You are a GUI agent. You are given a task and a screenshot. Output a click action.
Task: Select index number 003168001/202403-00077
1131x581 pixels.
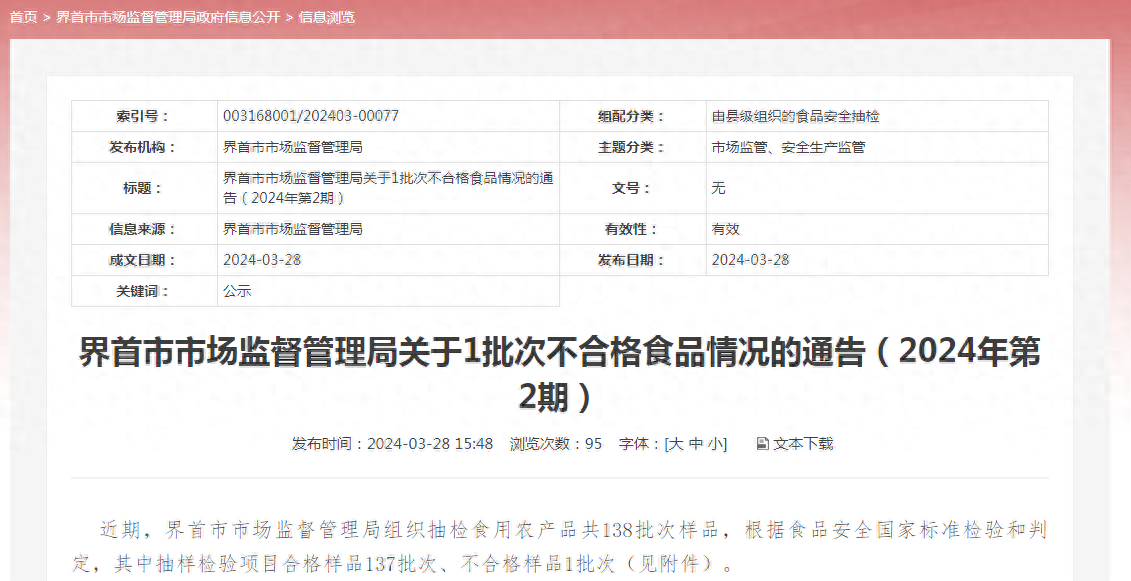[311, 116]
